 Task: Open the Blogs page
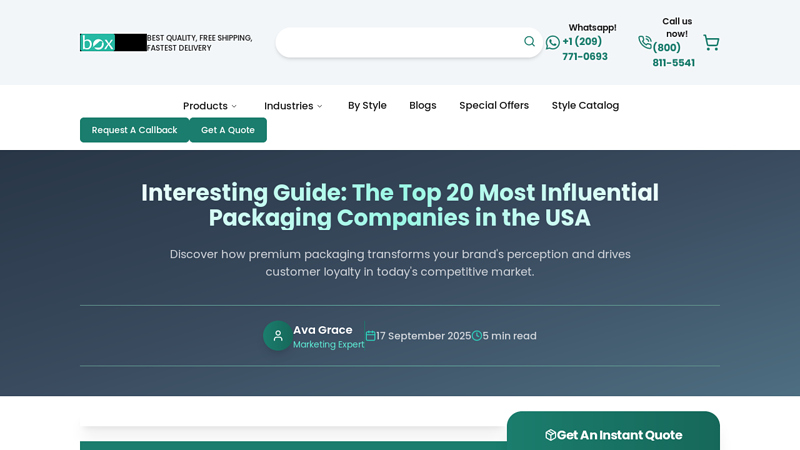tap(422, 105)
